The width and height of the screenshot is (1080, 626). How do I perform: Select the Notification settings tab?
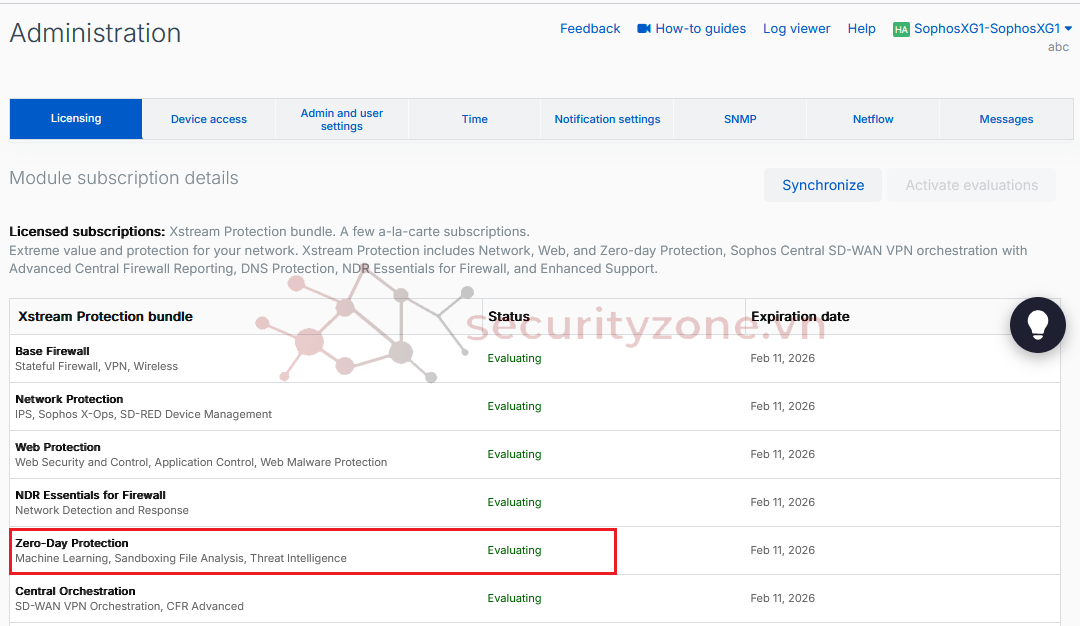[607, 119]
